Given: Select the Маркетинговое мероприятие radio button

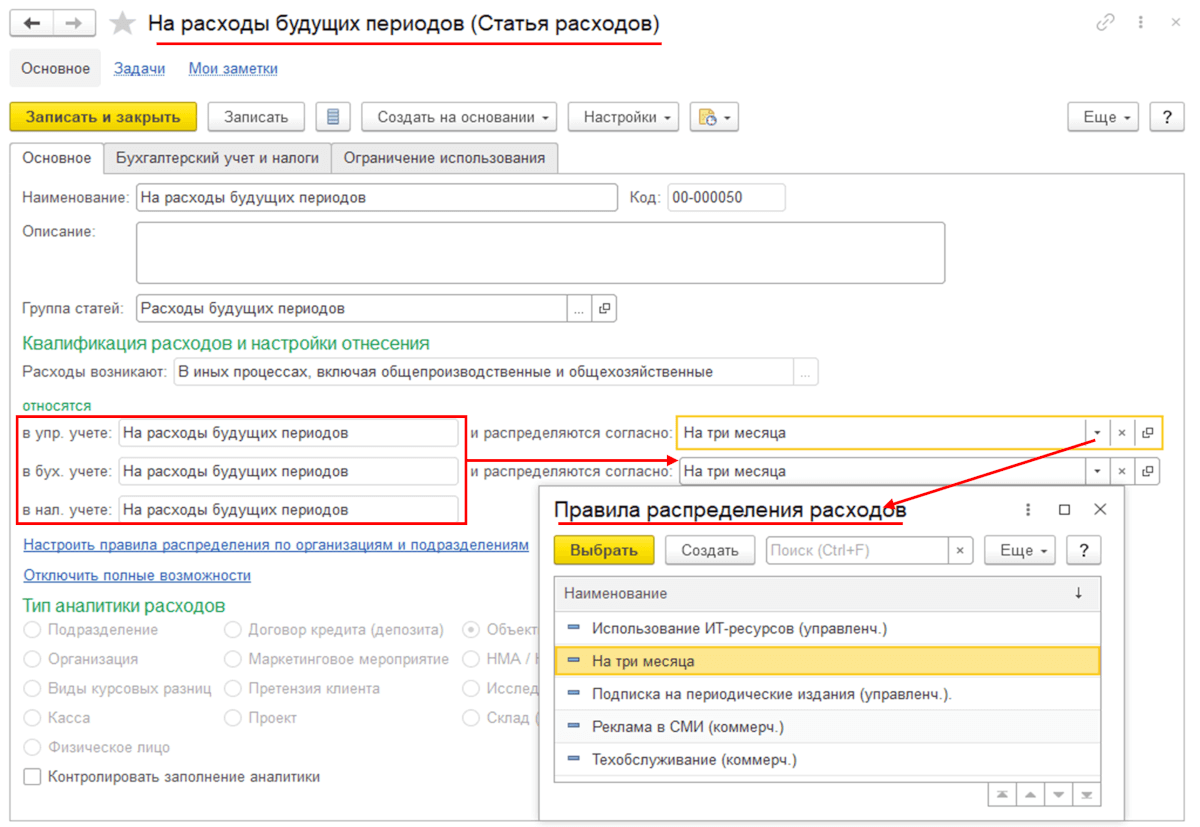Looking at the screenshot, I should pos(232,659).
